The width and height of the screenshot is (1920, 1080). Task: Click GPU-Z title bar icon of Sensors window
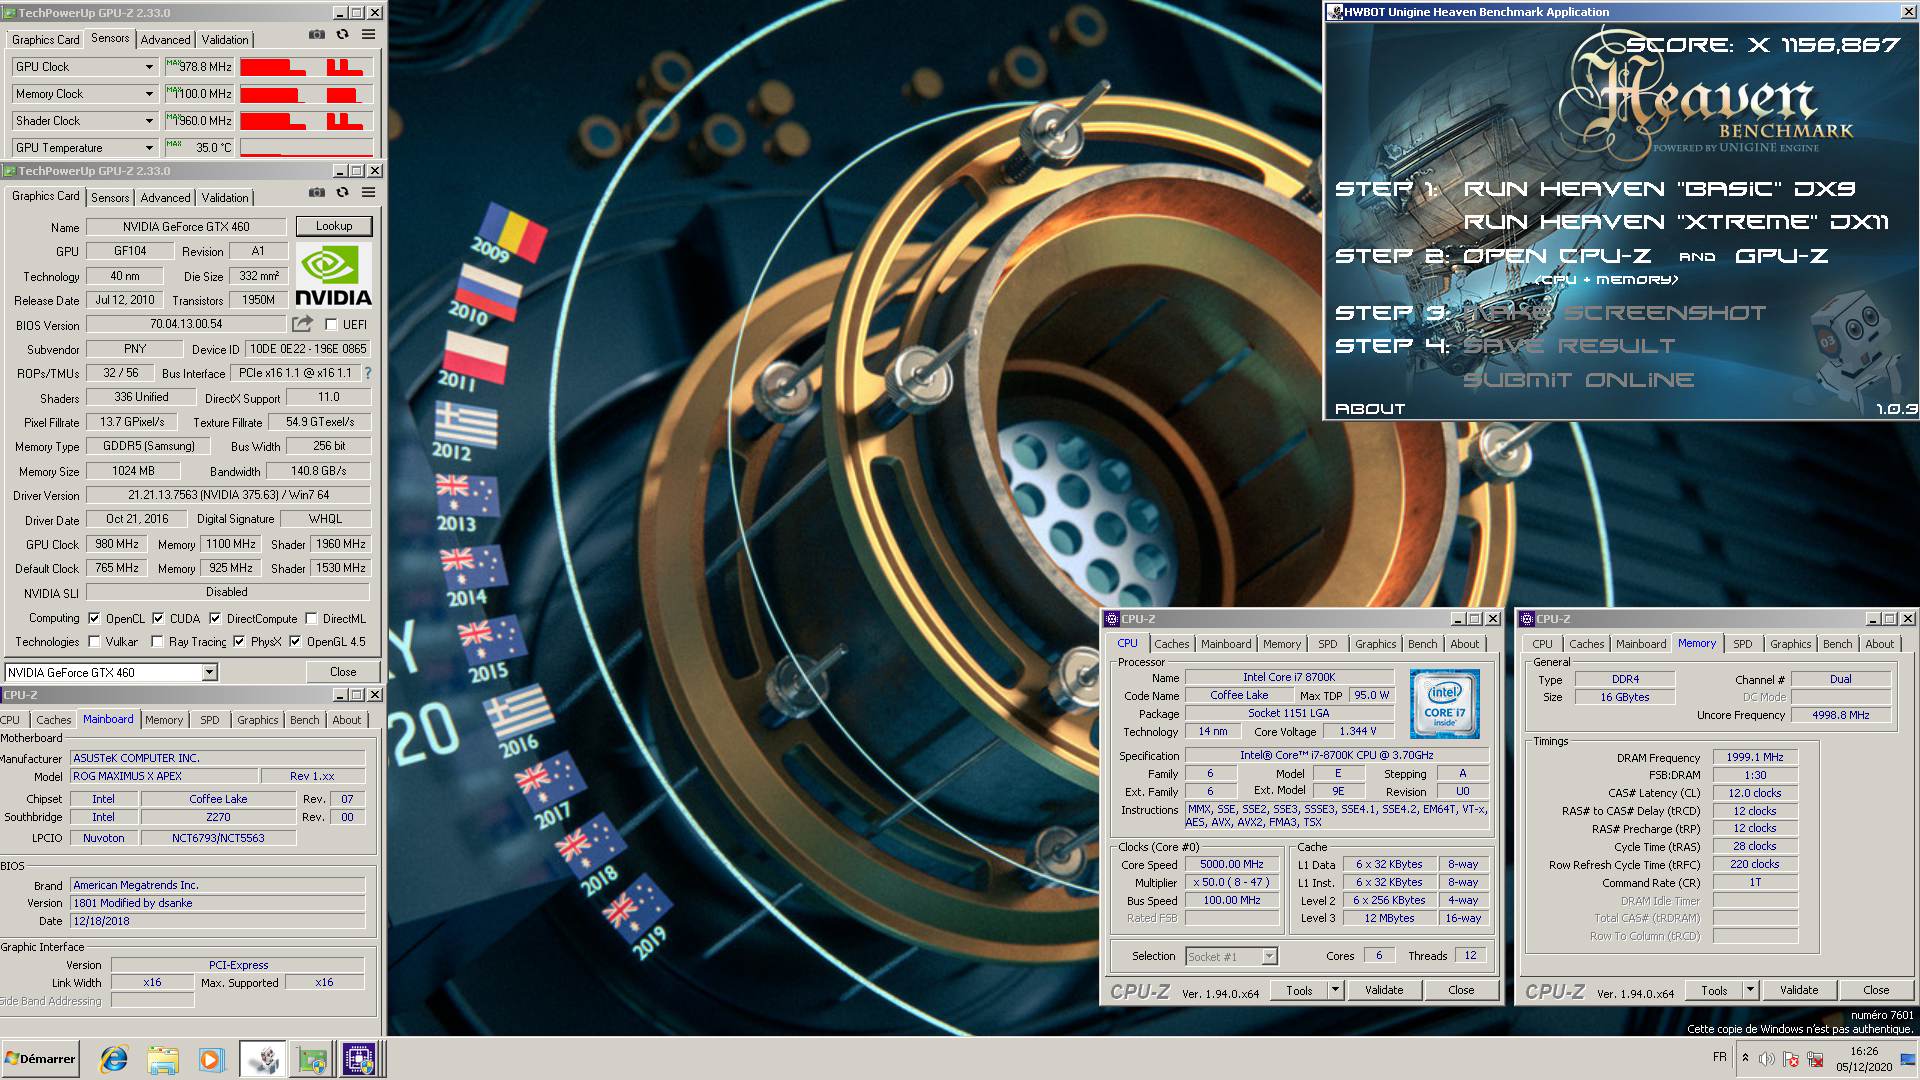pyautogui.click(x=10, y=13)
